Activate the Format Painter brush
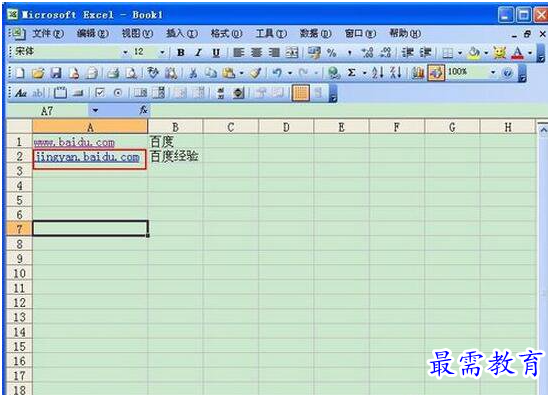The height and width of the screenshot is (395, 551). [x=255, y=73]
